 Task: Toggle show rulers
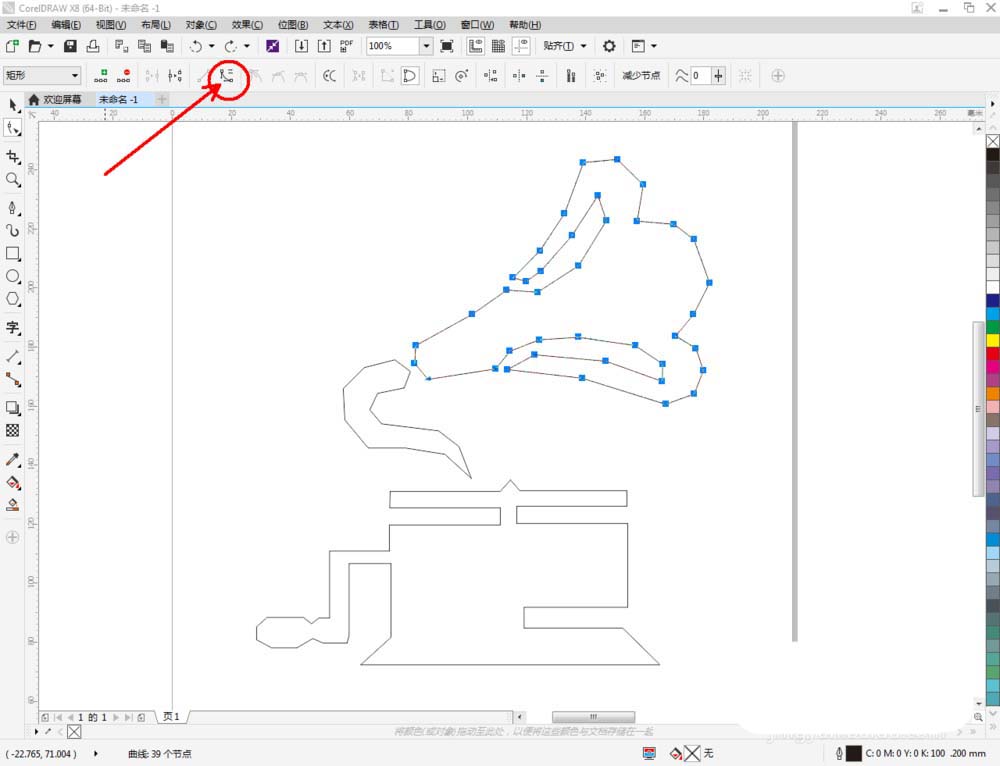(x=475, y=46)
